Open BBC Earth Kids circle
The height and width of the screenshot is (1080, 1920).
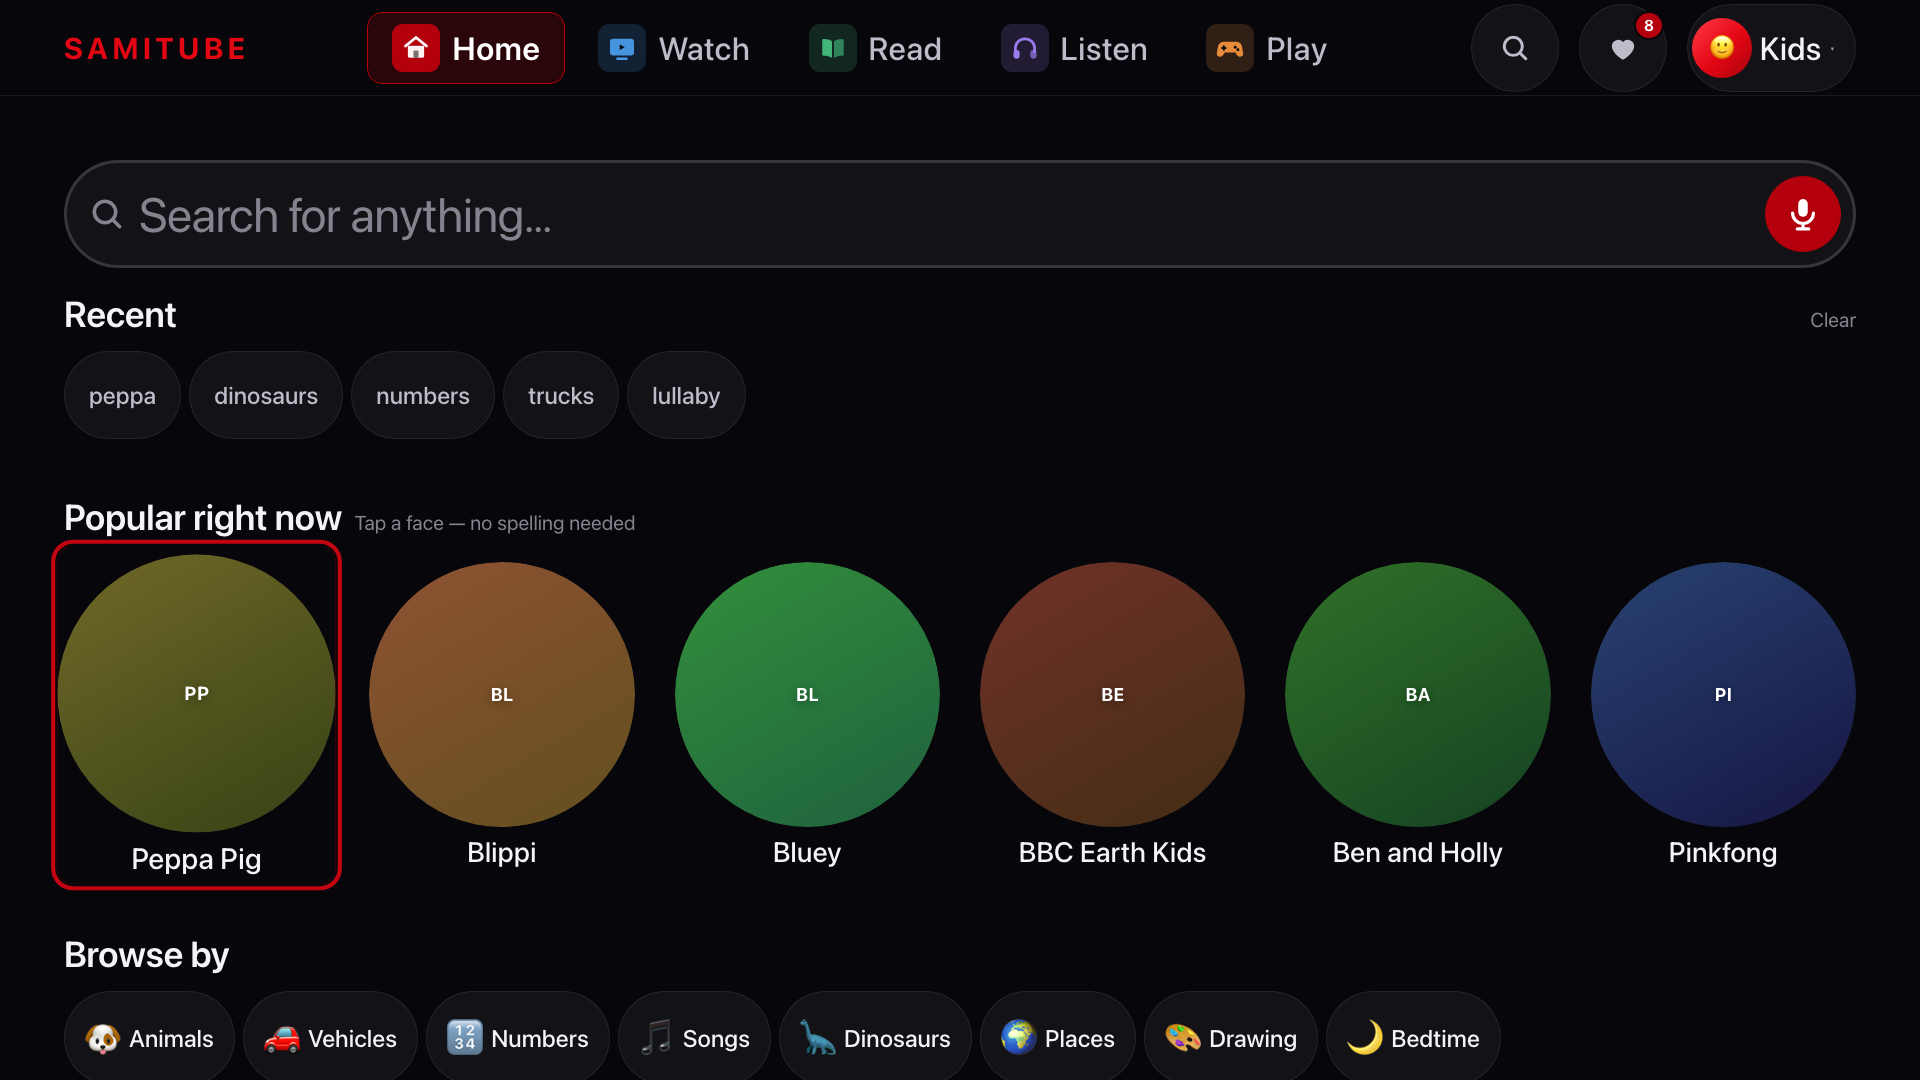point(1112,694)
